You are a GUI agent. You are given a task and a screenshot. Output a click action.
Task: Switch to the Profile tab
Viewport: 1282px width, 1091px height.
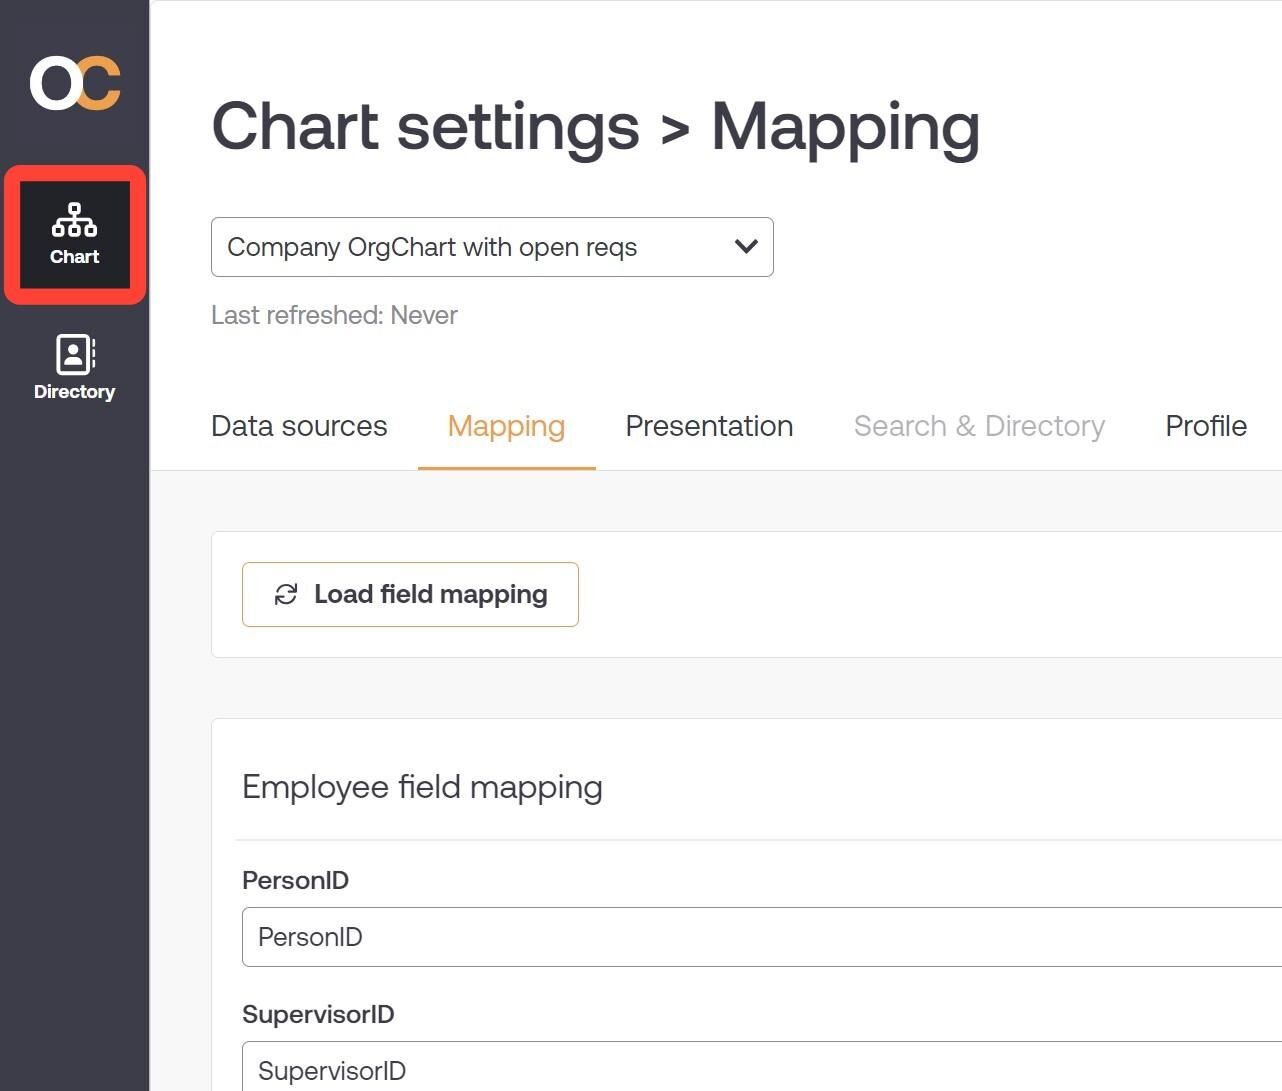point(1206,426)
